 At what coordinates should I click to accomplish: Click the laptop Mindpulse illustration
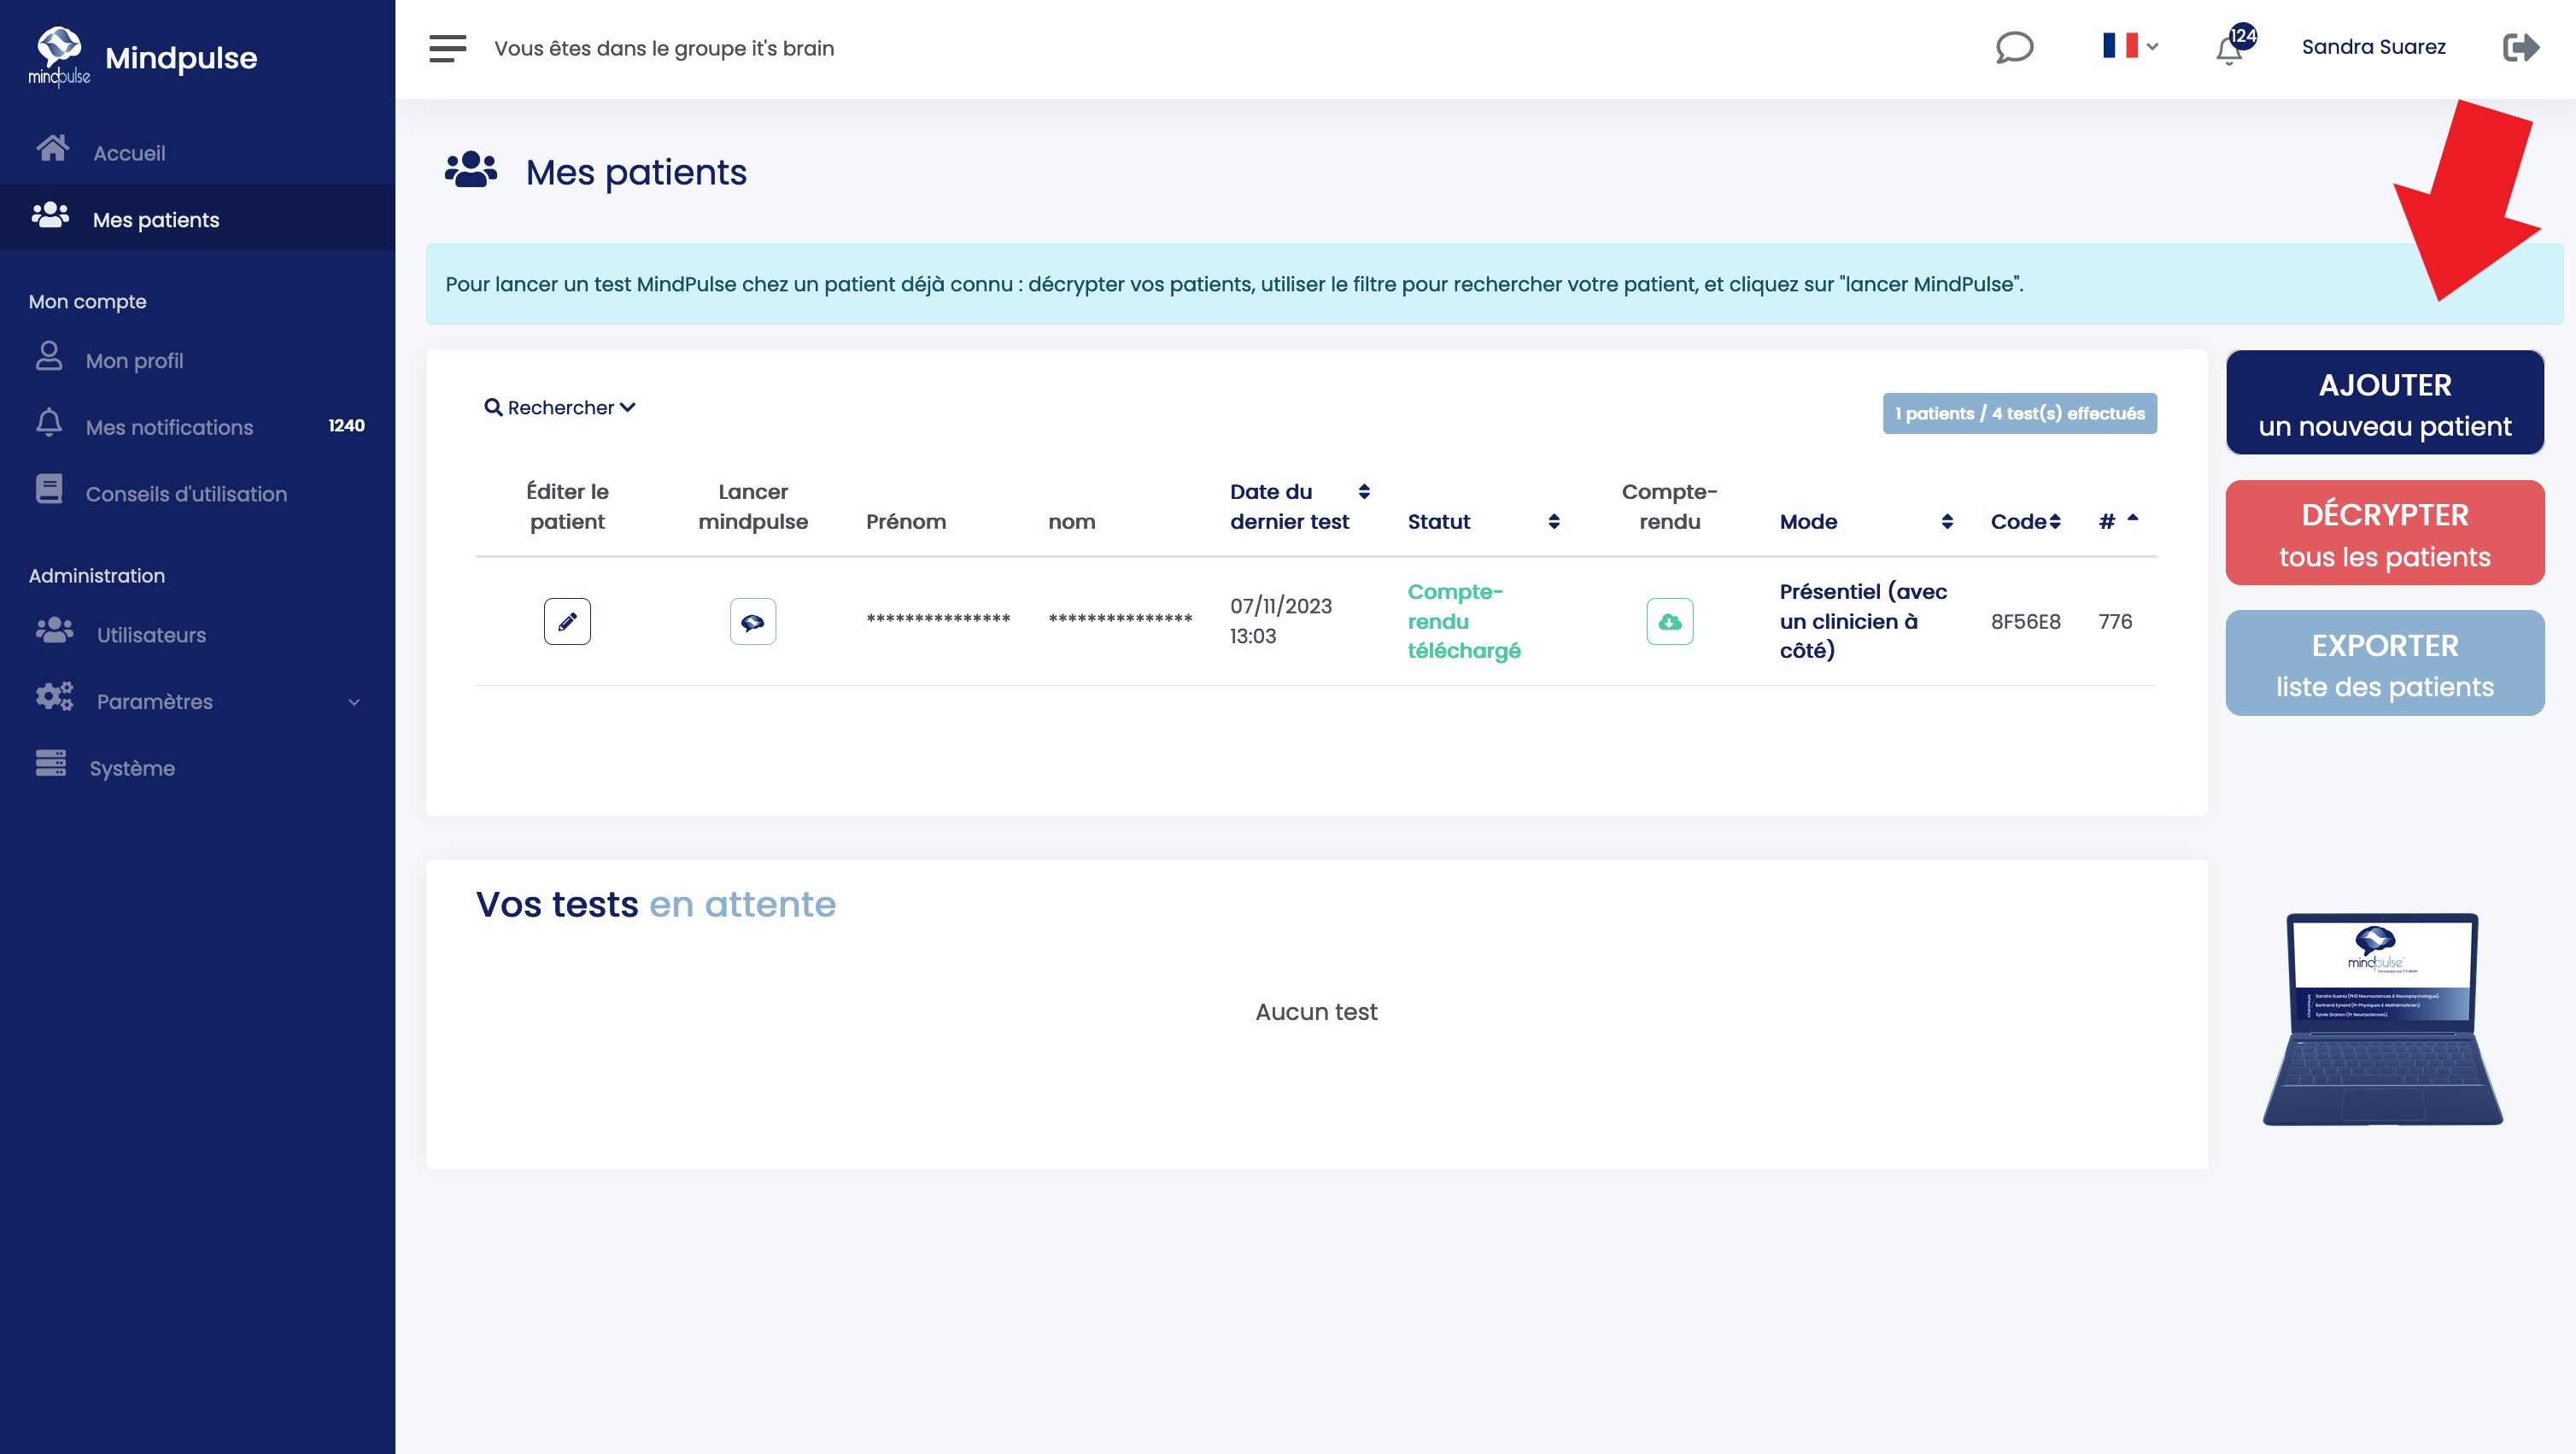click(x=2383, y=1019)
